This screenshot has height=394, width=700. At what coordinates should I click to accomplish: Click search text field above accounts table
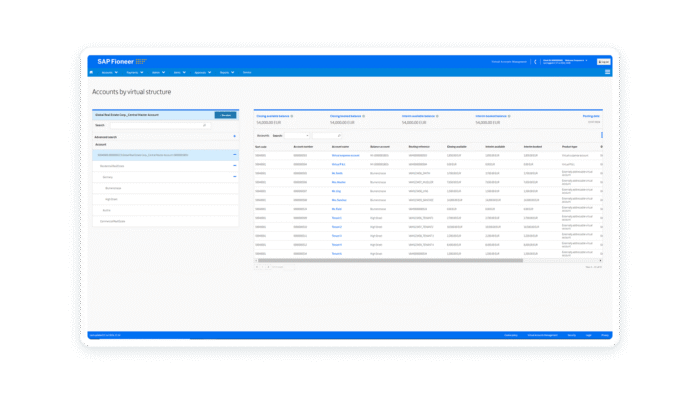[x=327, y=136]
